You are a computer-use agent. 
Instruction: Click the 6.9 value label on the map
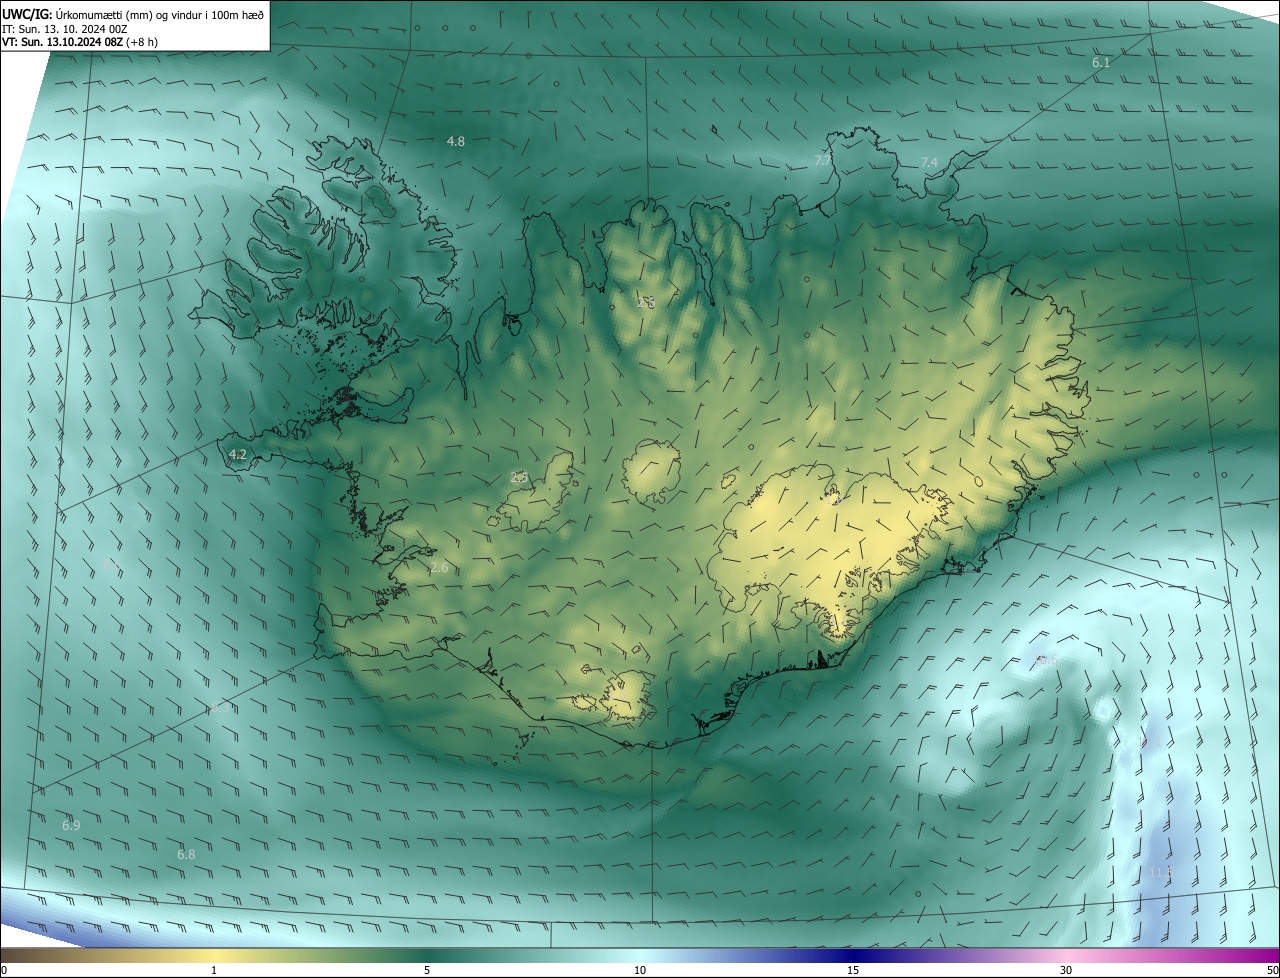[71, 825]
